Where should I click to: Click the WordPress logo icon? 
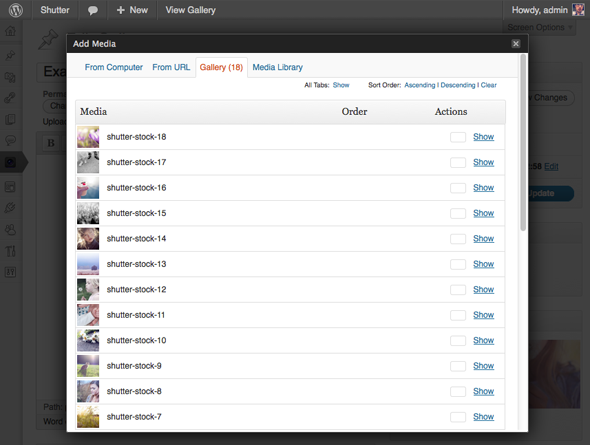tap(15, 10)
